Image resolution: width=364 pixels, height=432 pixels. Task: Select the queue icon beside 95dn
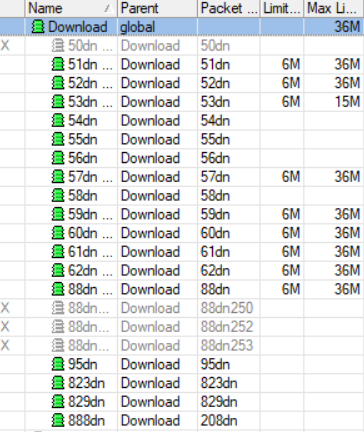[58, 364]
